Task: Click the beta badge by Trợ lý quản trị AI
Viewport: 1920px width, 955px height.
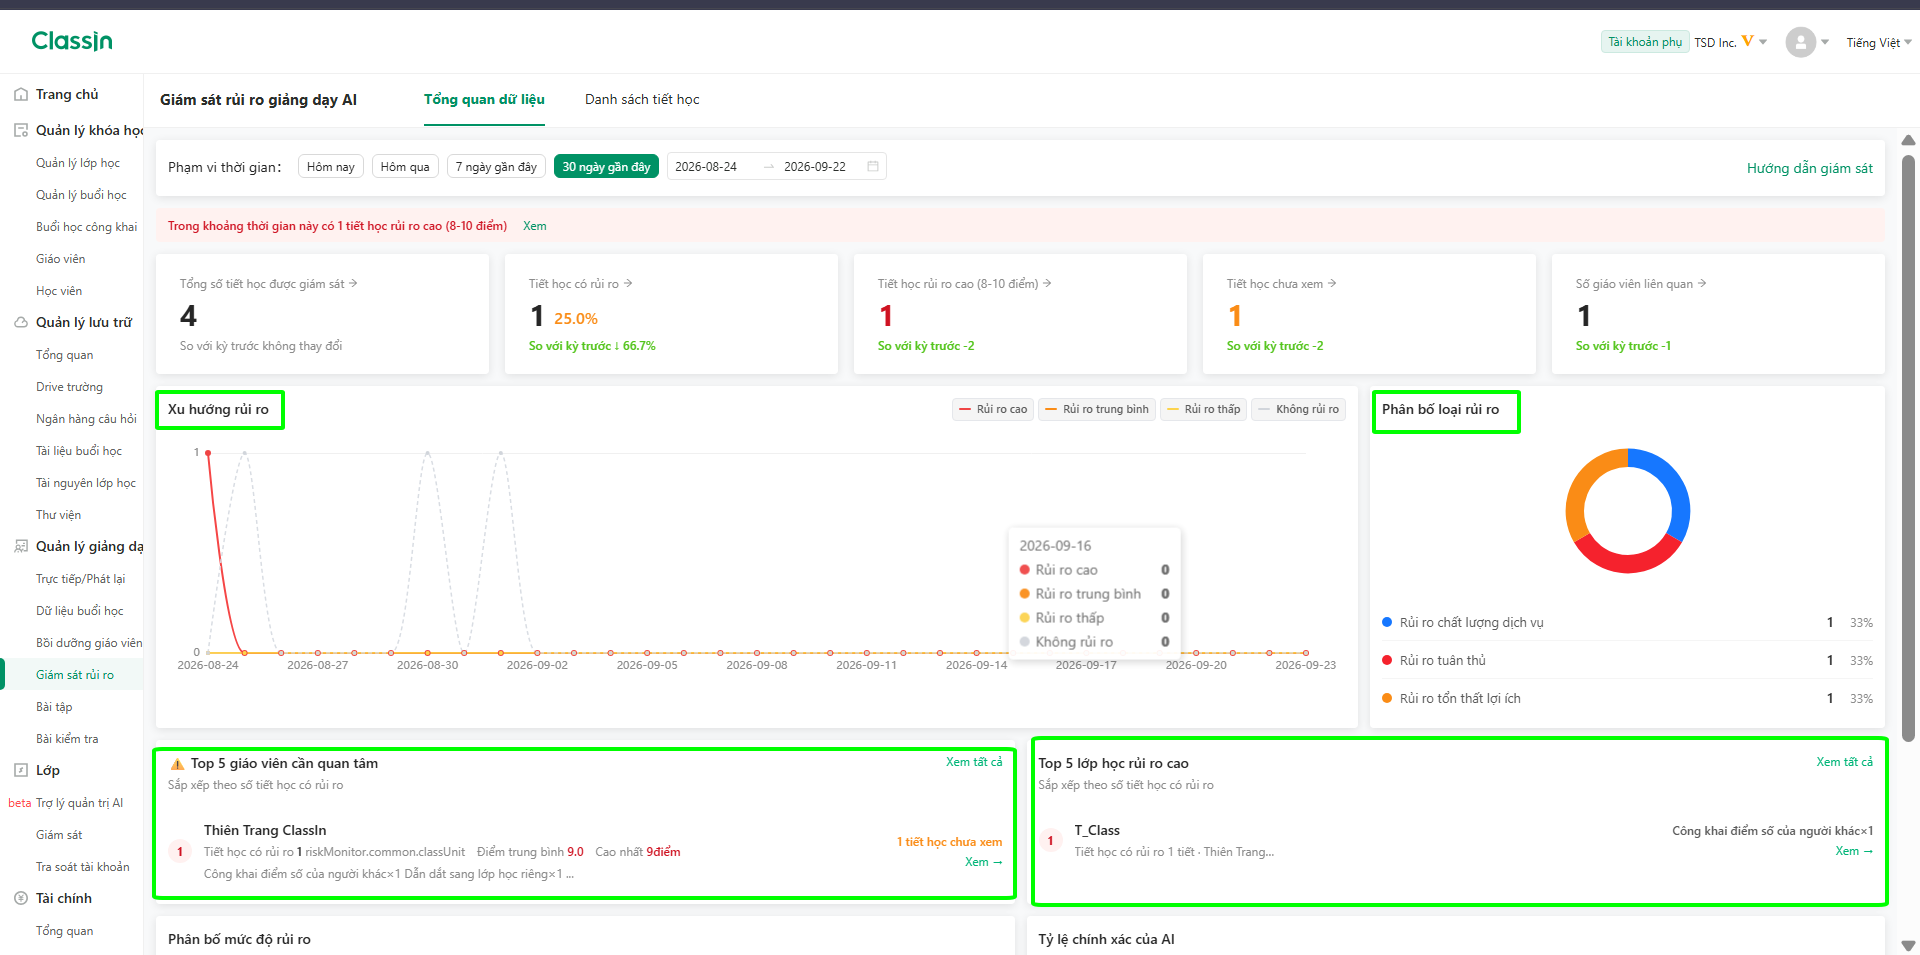Action: click(x=19, y=803)
